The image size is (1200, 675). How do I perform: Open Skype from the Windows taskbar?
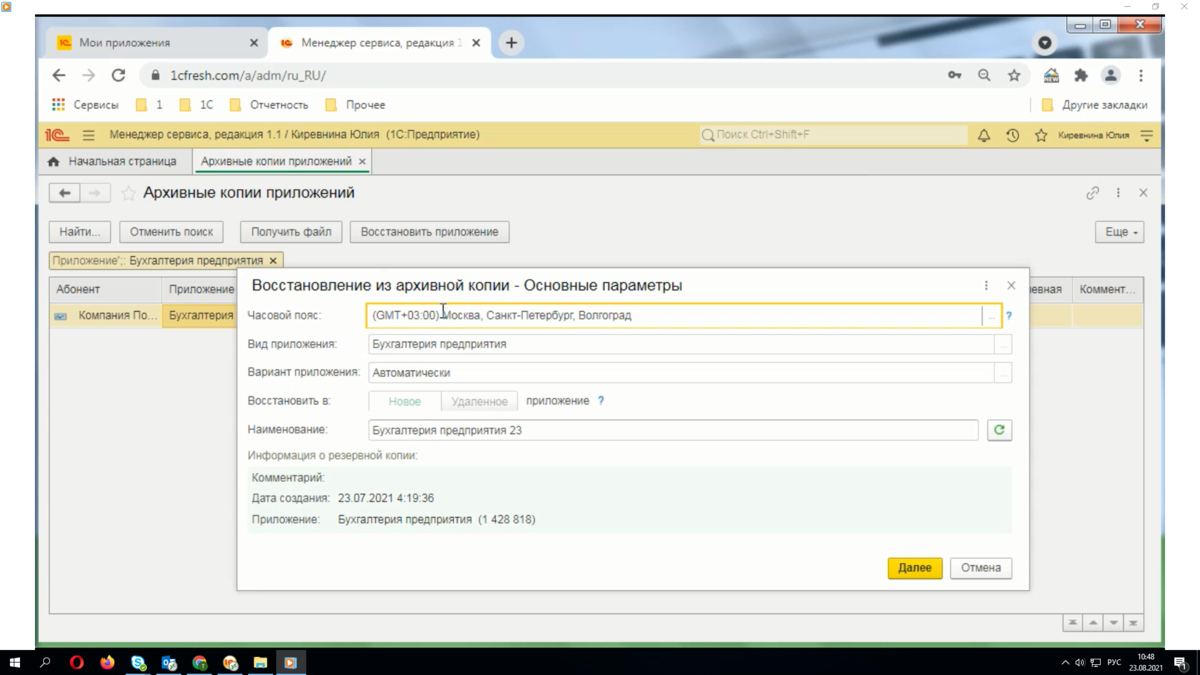click(x=138, y=662)
